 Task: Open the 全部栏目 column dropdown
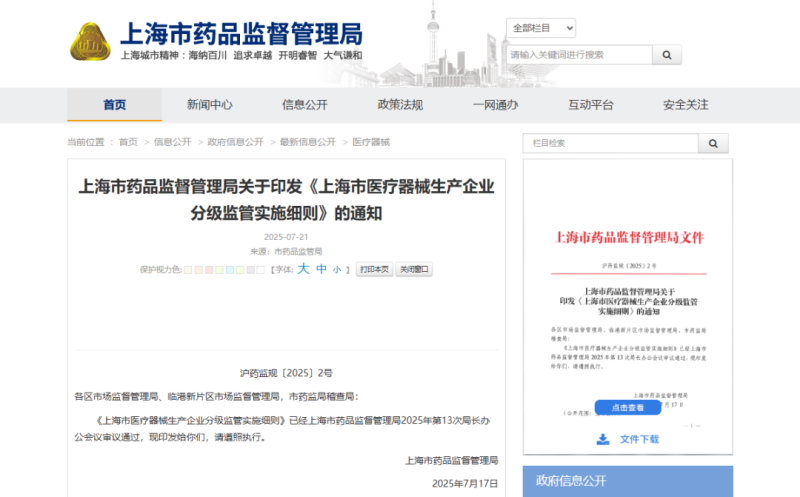click(x=540, y=28)
